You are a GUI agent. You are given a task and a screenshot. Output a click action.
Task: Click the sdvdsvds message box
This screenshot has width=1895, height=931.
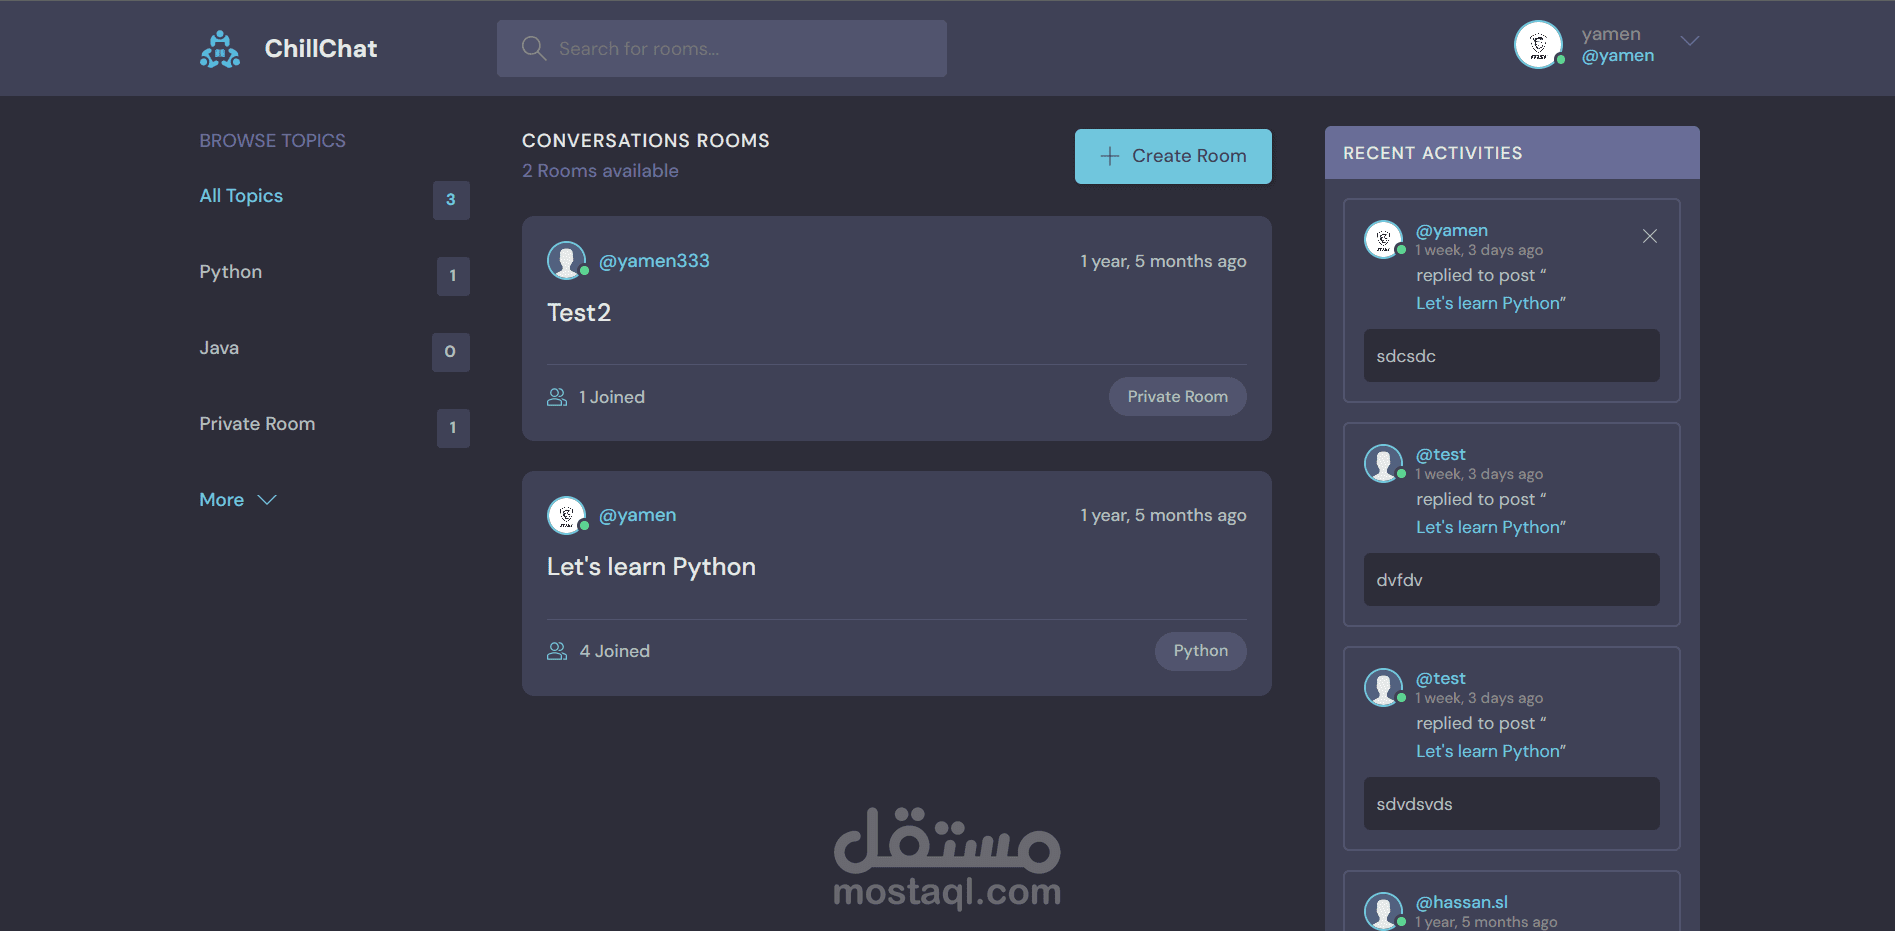1511,804
